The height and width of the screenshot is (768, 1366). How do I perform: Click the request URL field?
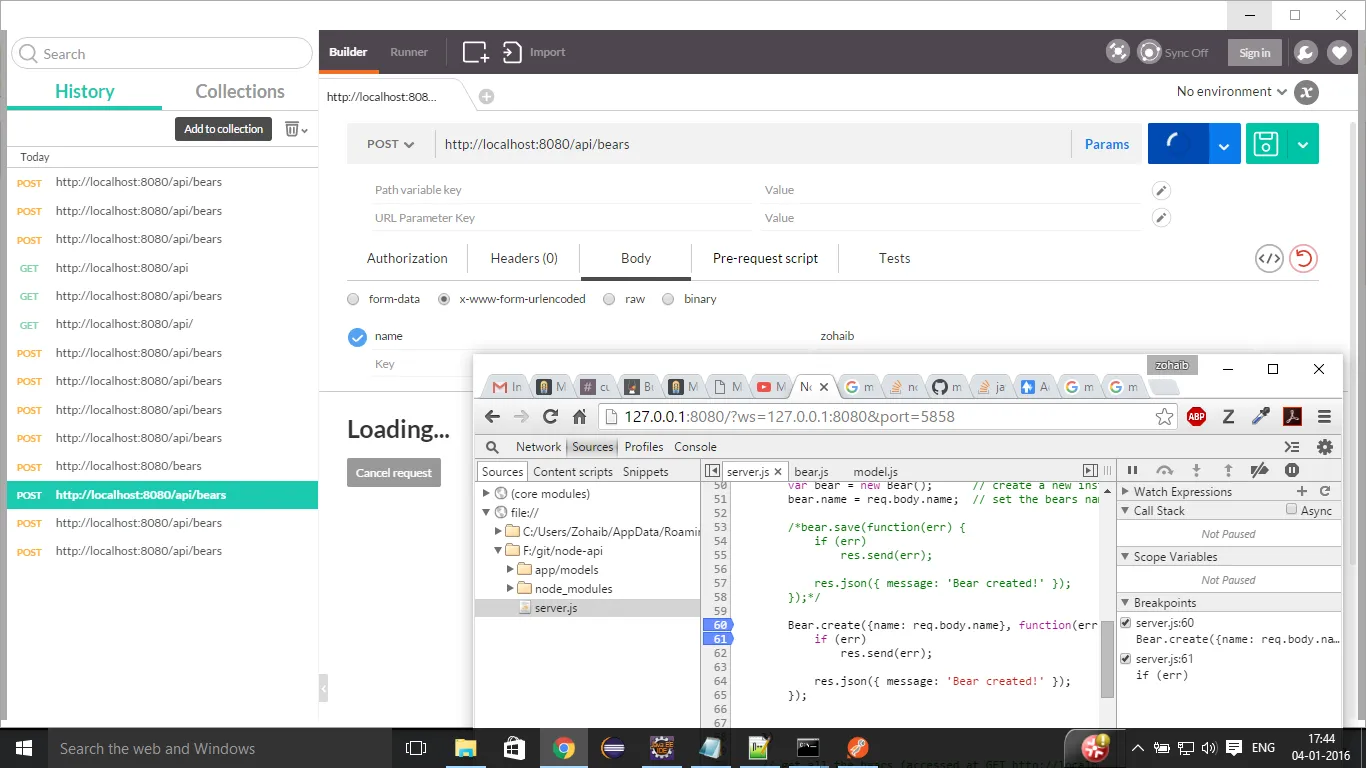tap(755, 144)
